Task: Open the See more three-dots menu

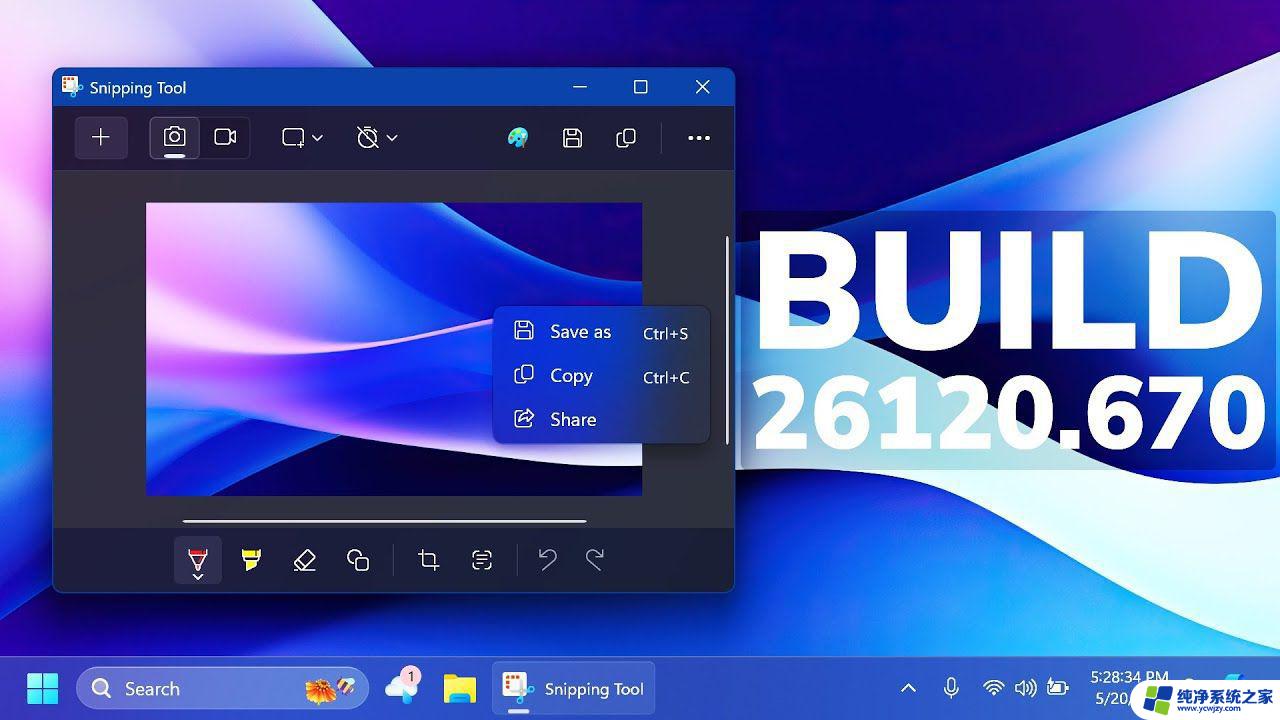Action: 699,138
